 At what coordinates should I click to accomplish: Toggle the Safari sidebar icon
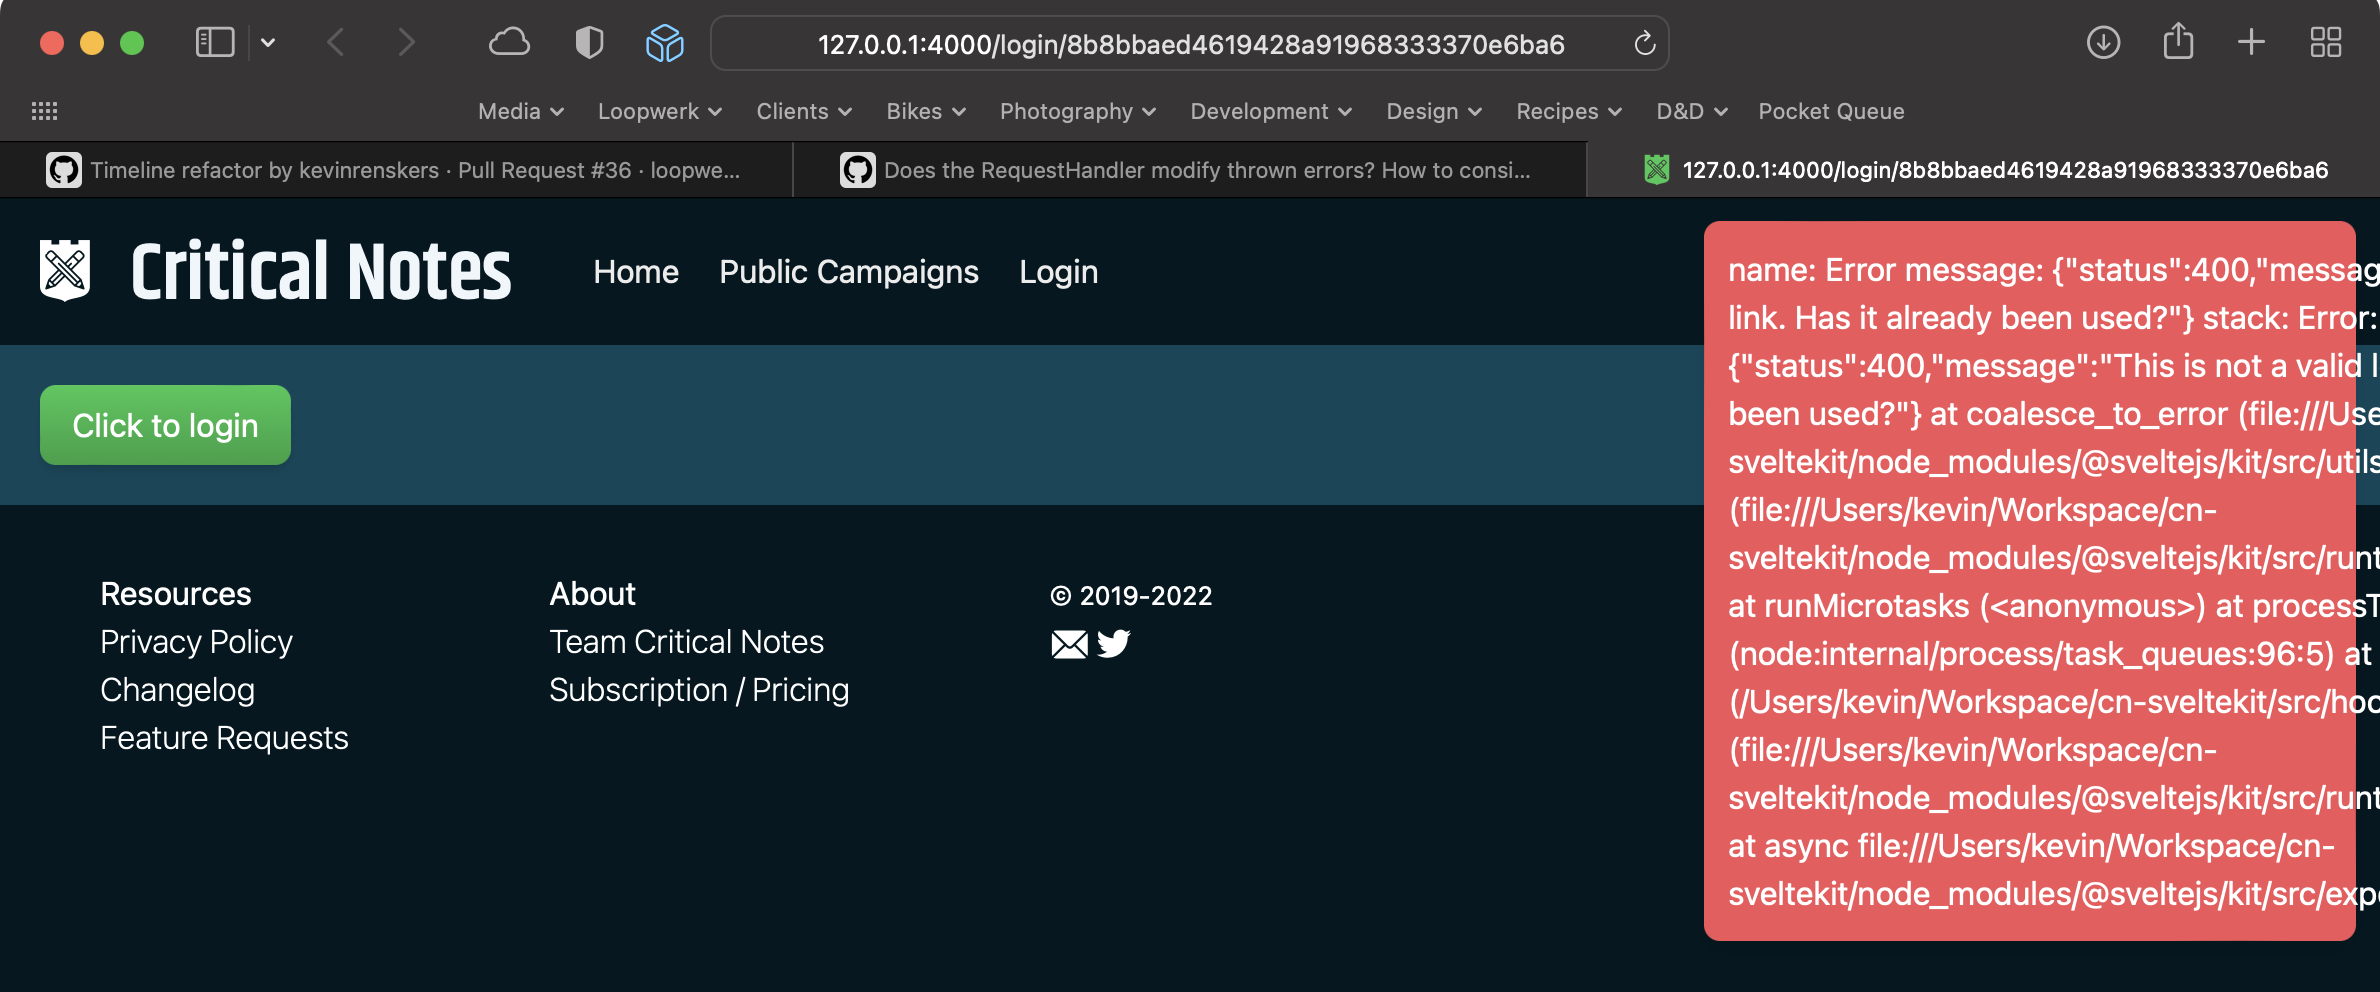click(x=215, y=43)
